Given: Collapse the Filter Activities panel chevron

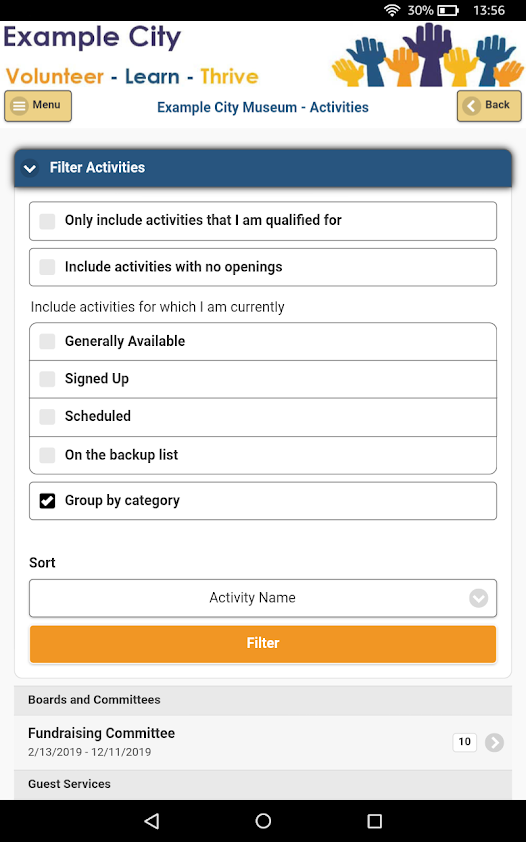Looking at the screenshot, I should click(30, 168).
